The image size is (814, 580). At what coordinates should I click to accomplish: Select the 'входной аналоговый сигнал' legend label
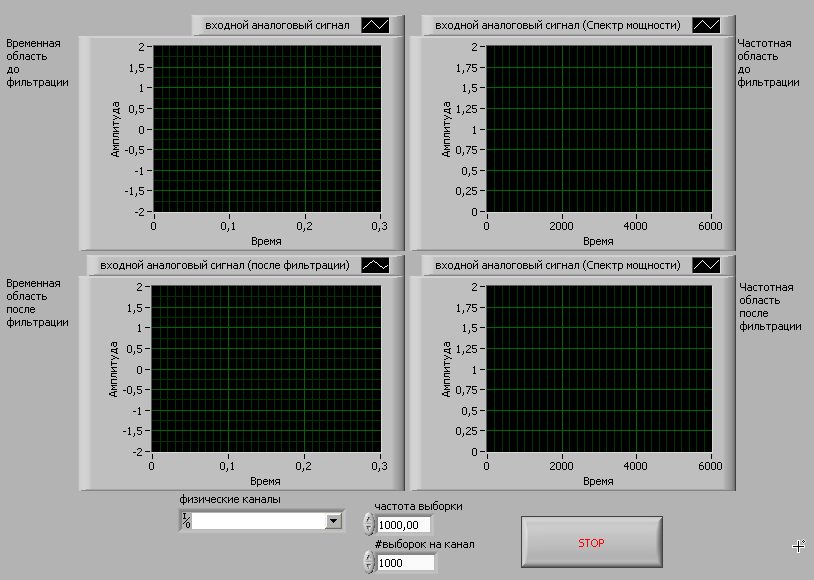[x=277, y=25]
